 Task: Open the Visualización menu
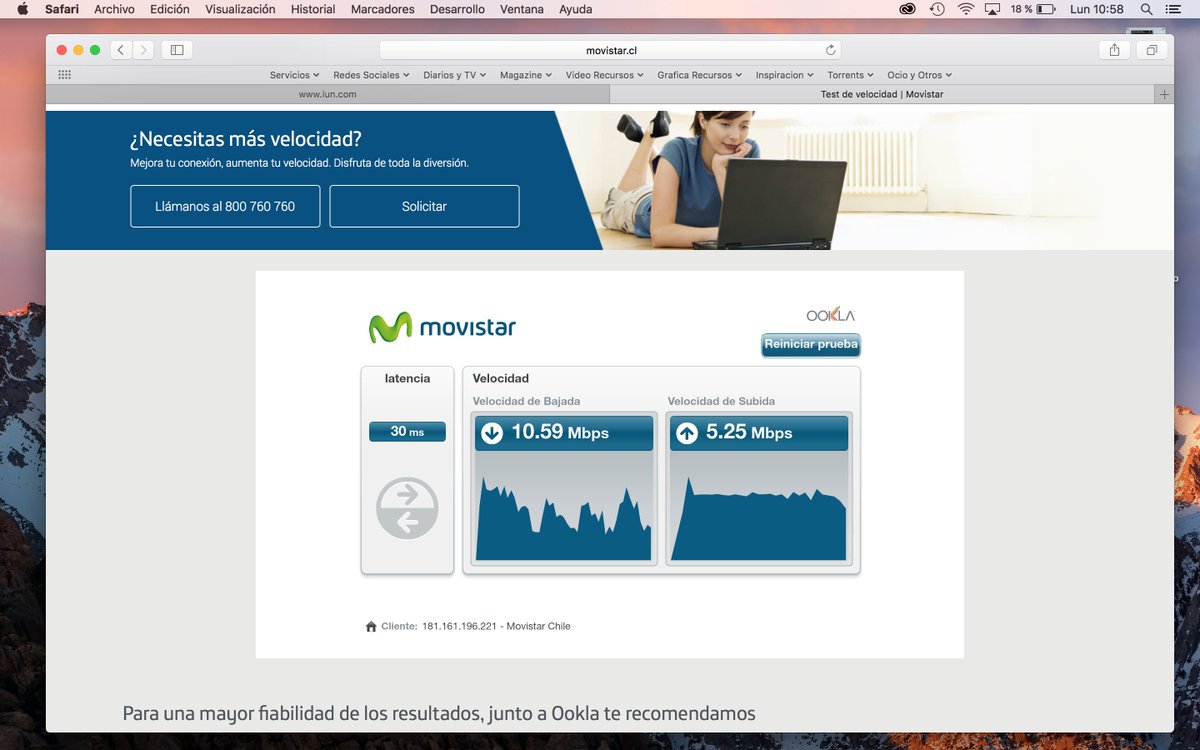pyautogui.click(x=240, y=9)
